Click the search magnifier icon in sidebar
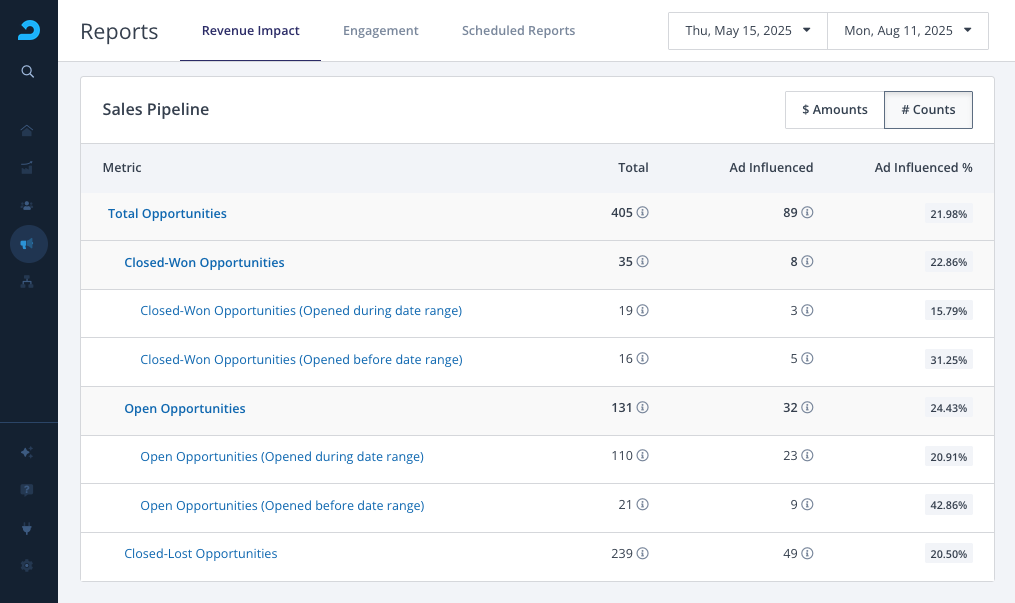The width and height of the screenshot is (1015, 603). 28,71
